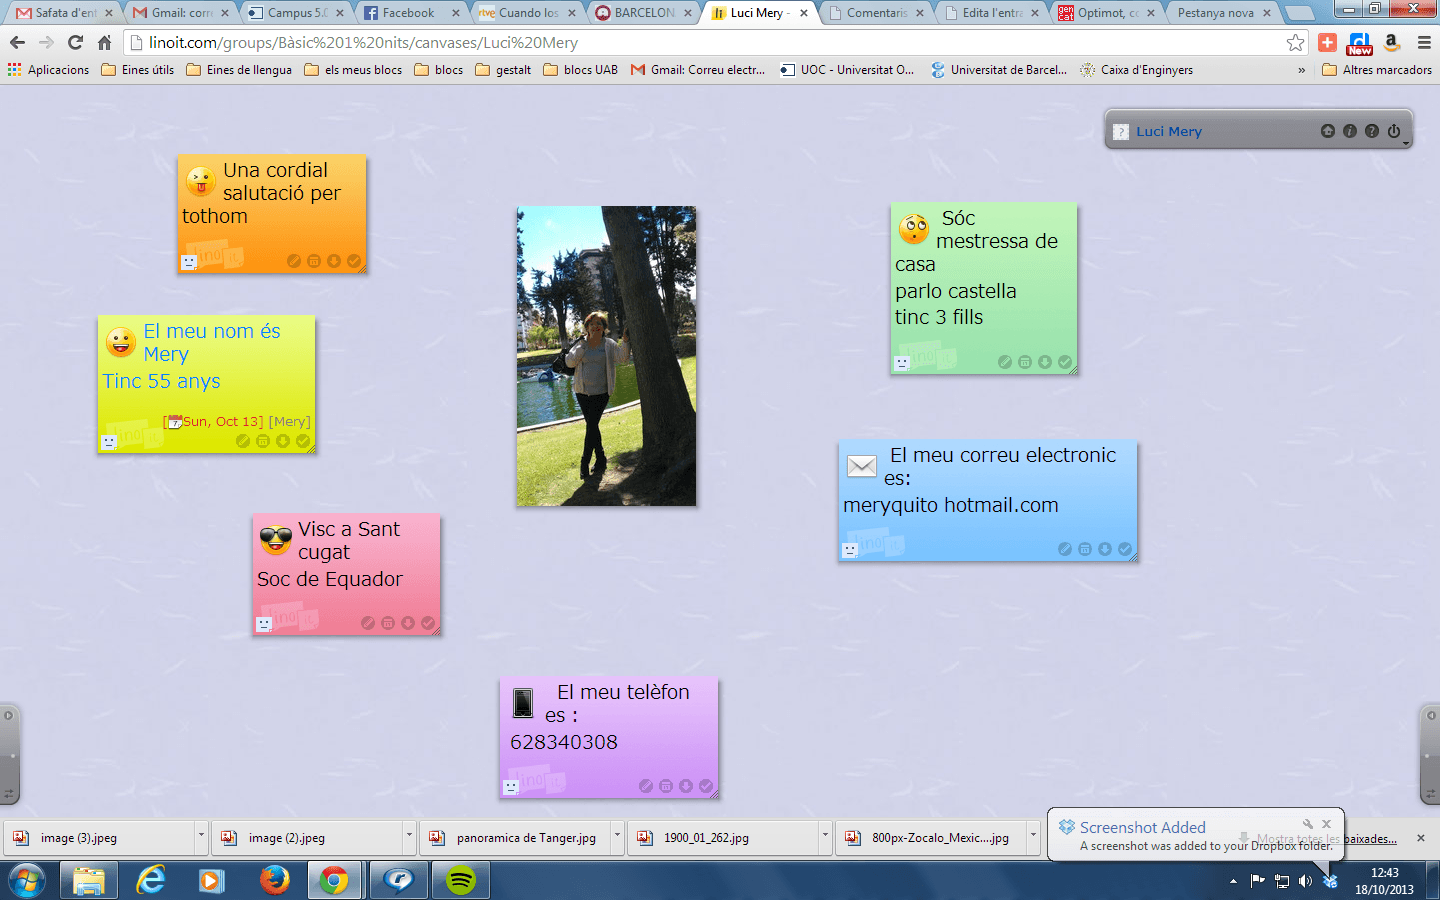Click the photo of woman by tree
1440x900 pixels.
click(x=606, y=356)
